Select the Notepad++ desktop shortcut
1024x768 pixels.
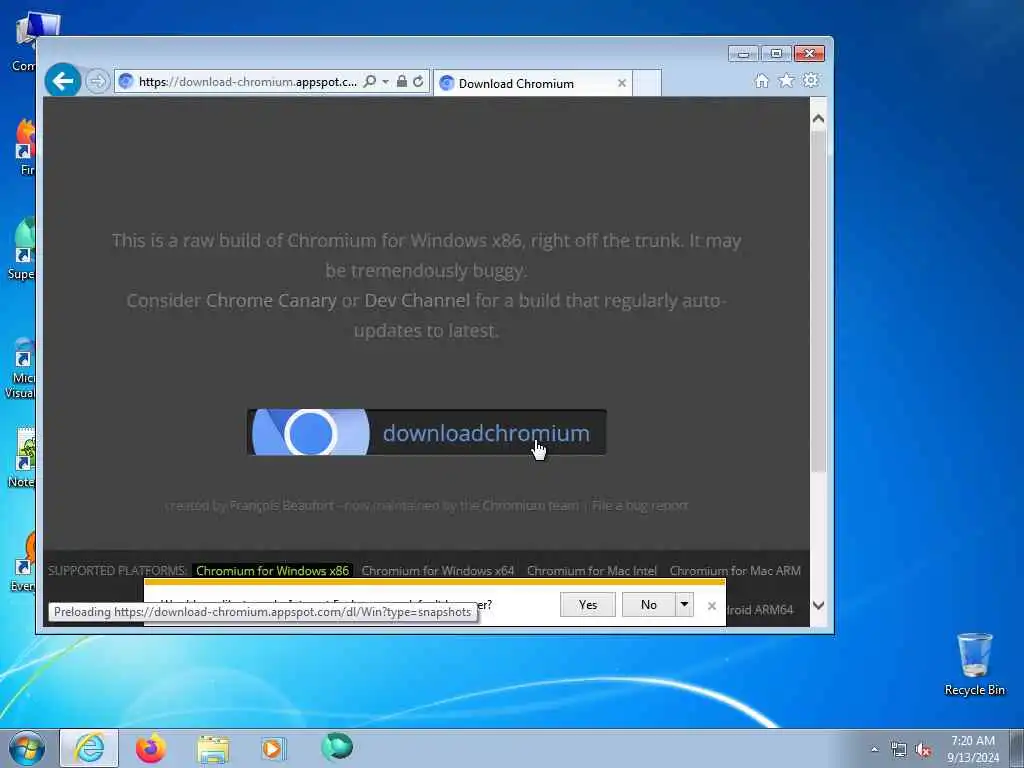point(23,458)
